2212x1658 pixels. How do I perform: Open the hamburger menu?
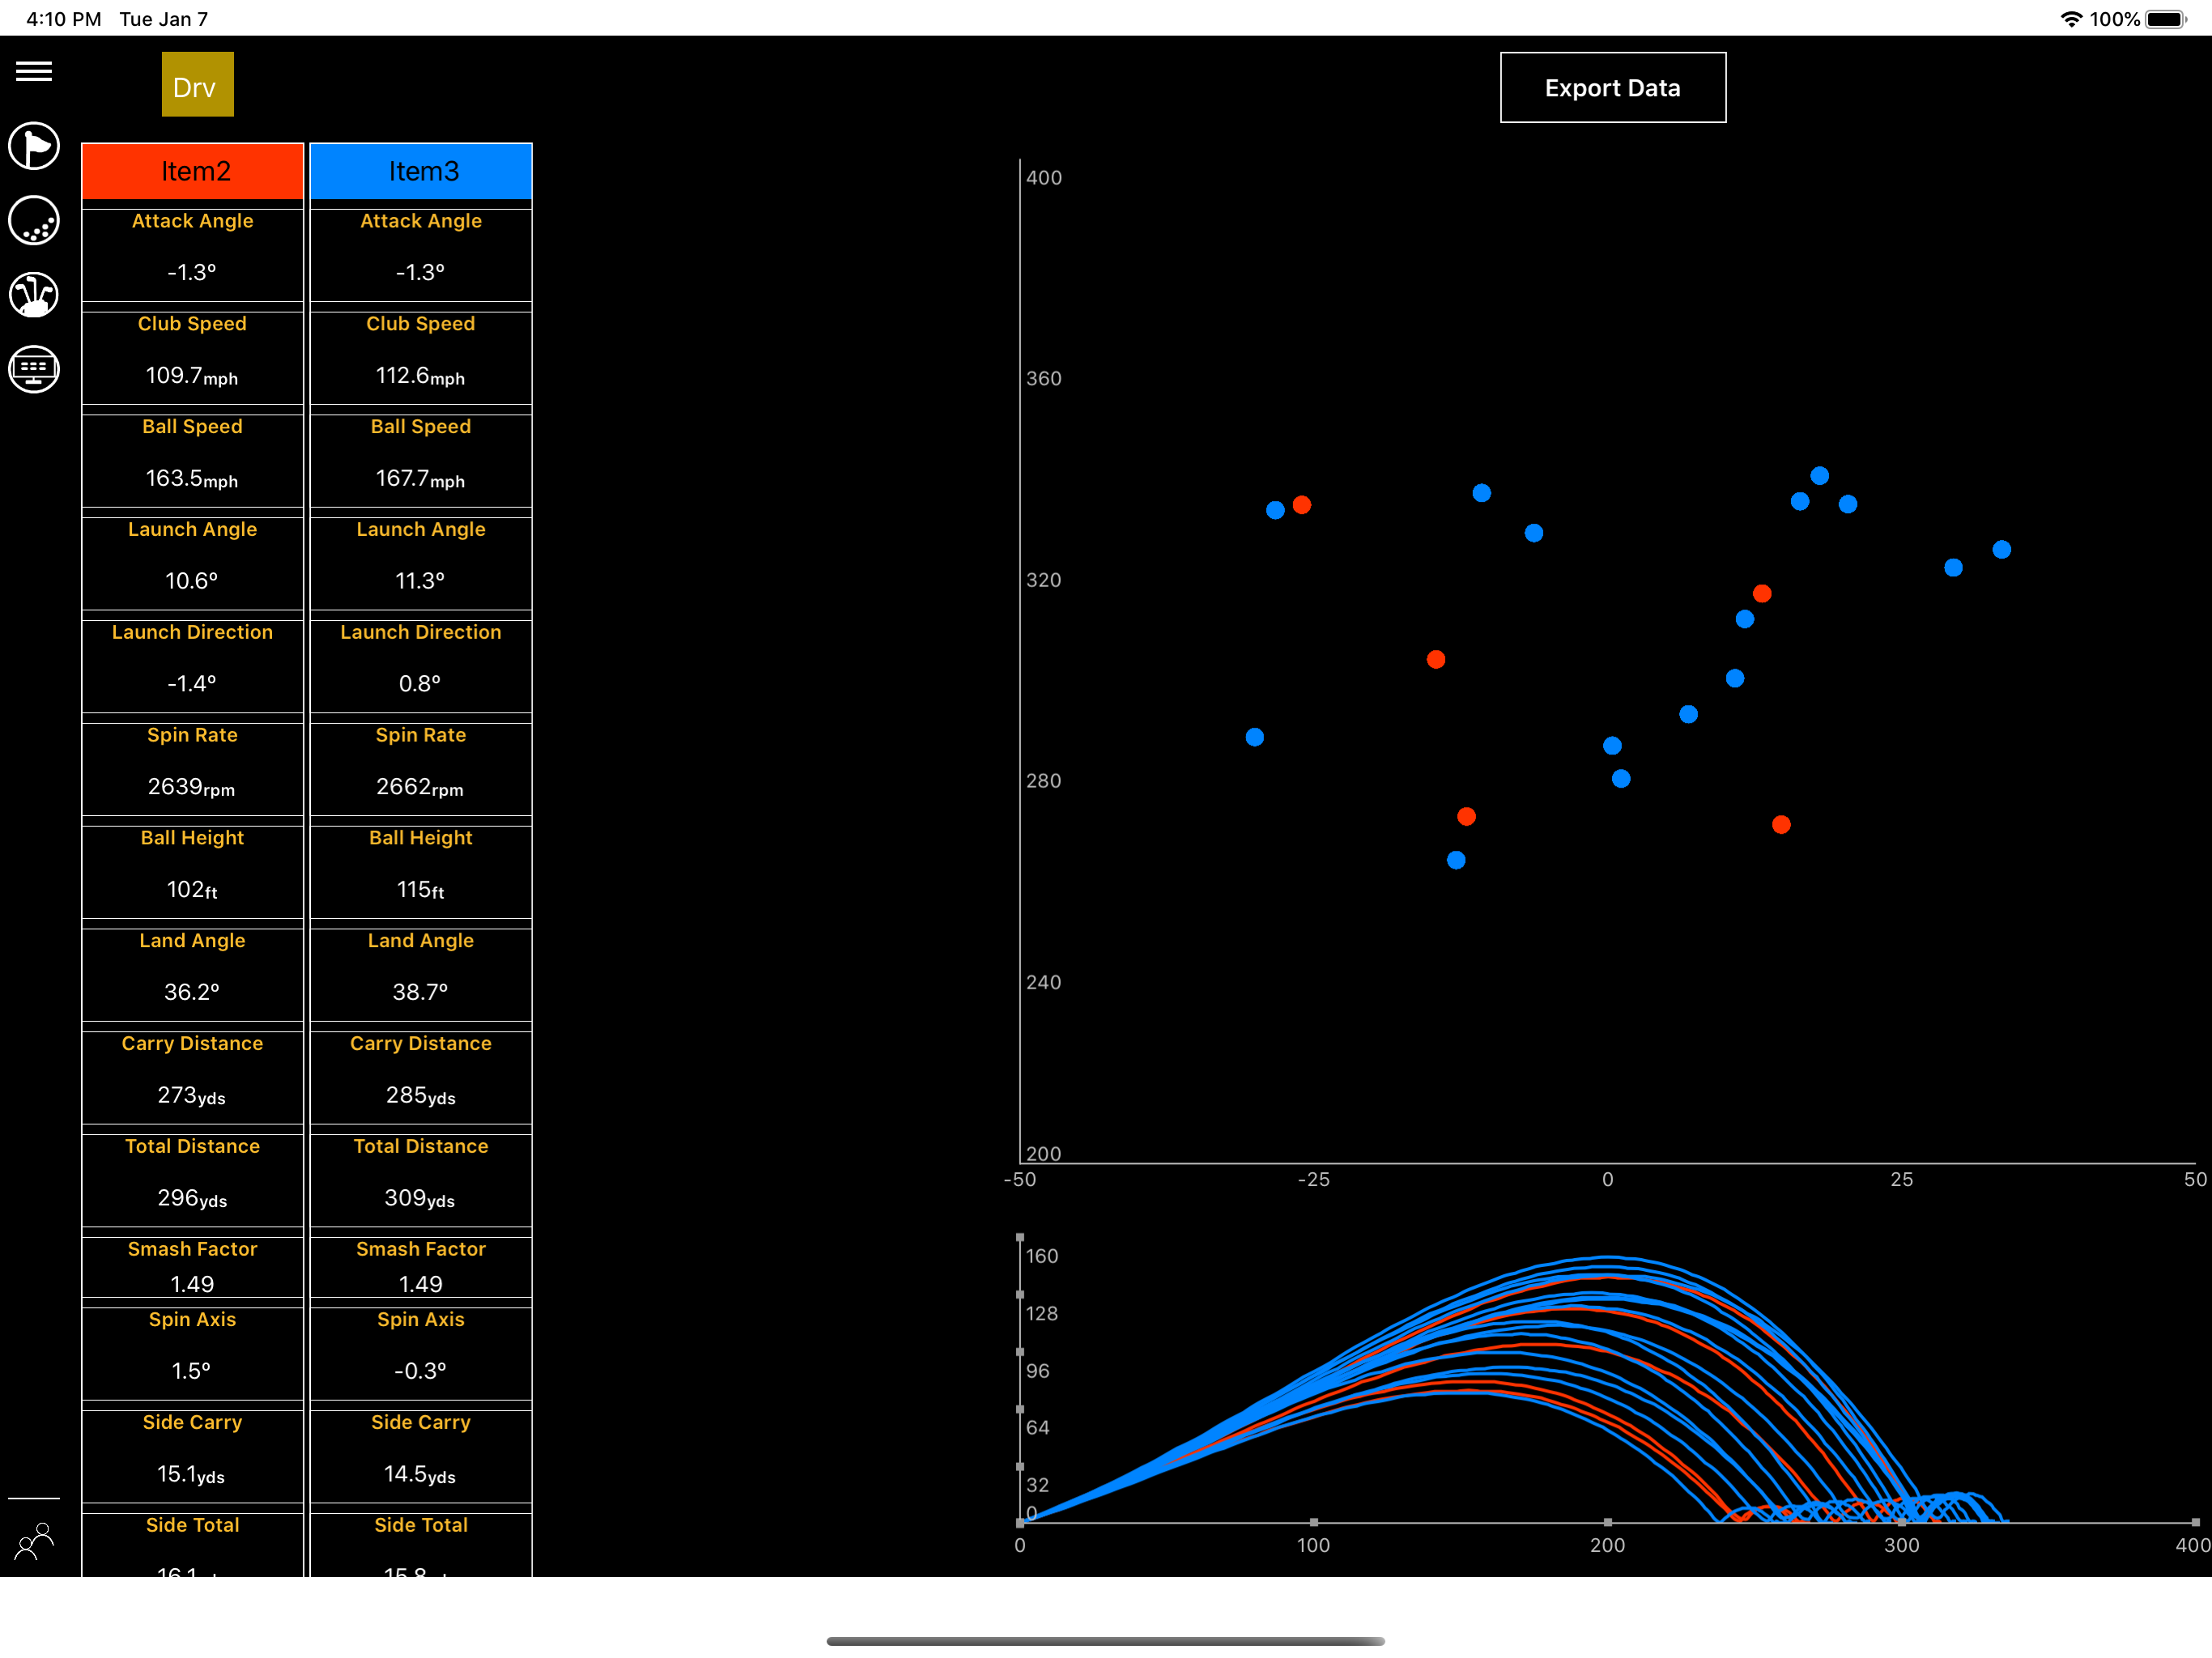[x=34, y=71]
